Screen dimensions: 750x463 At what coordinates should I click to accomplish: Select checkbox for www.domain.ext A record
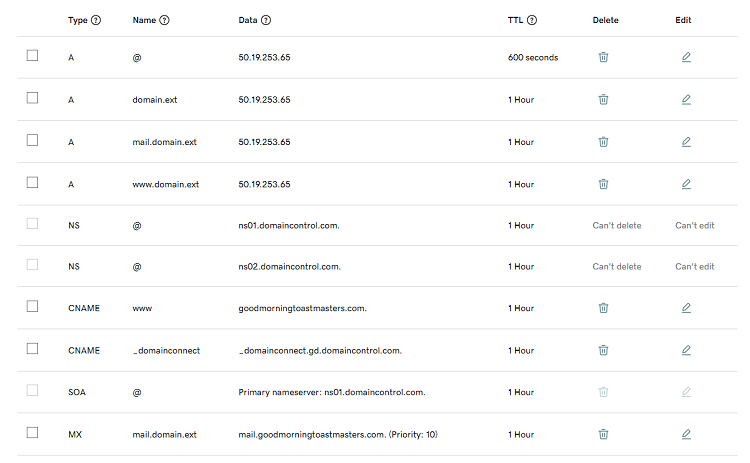pos(32,183)
